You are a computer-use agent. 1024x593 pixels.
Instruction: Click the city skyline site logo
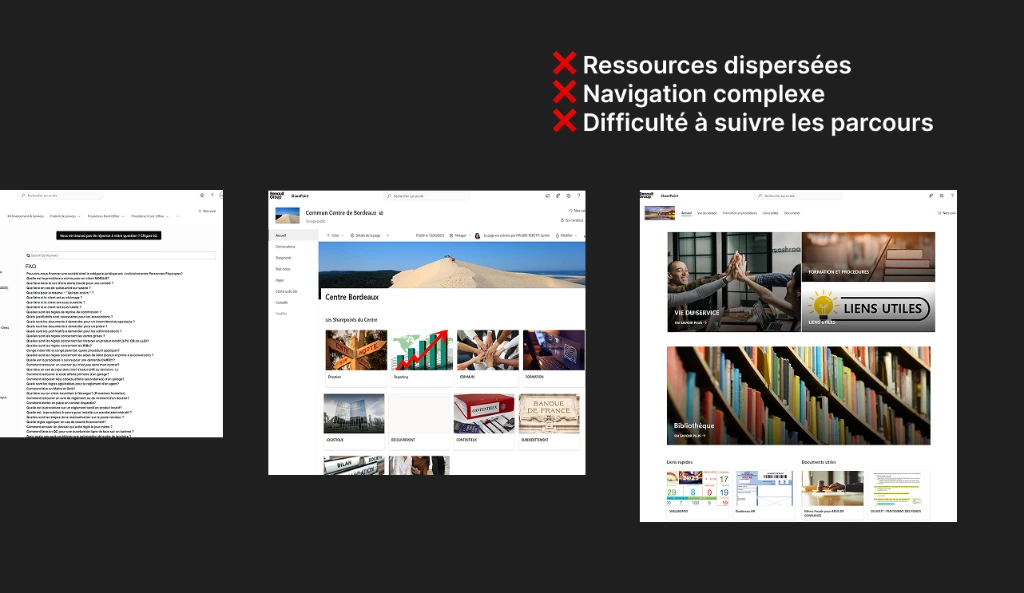tap(658, 213)
